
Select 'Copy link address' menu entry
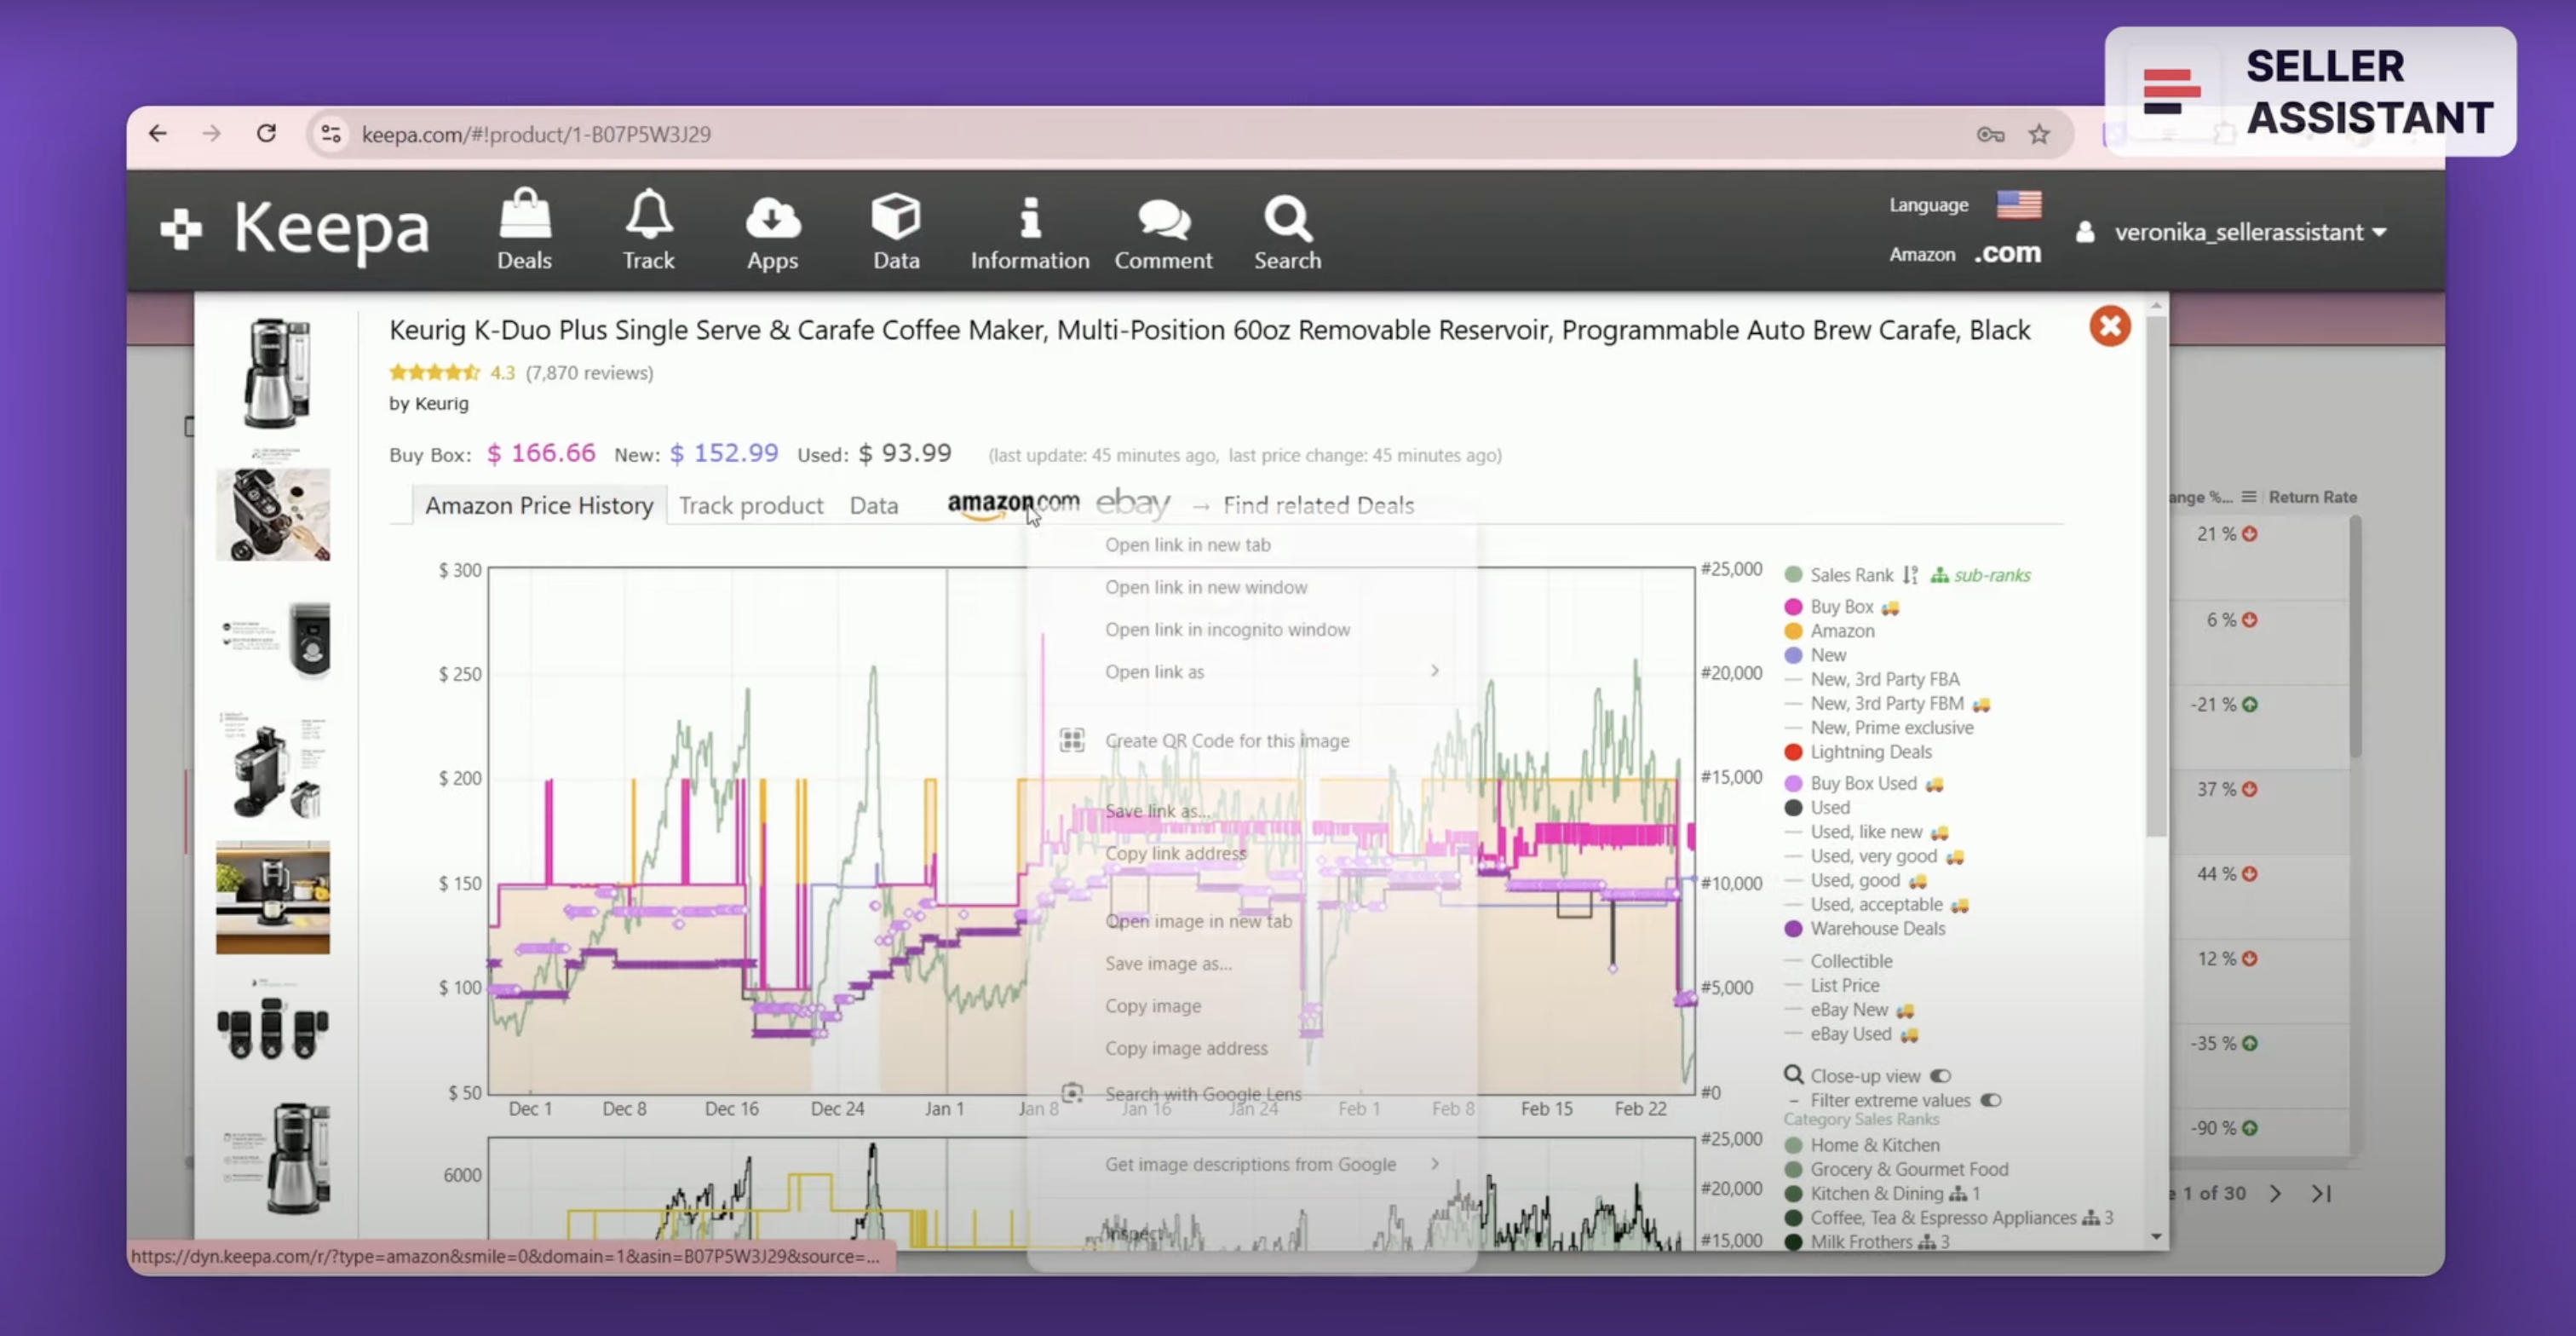(1175, 853)
